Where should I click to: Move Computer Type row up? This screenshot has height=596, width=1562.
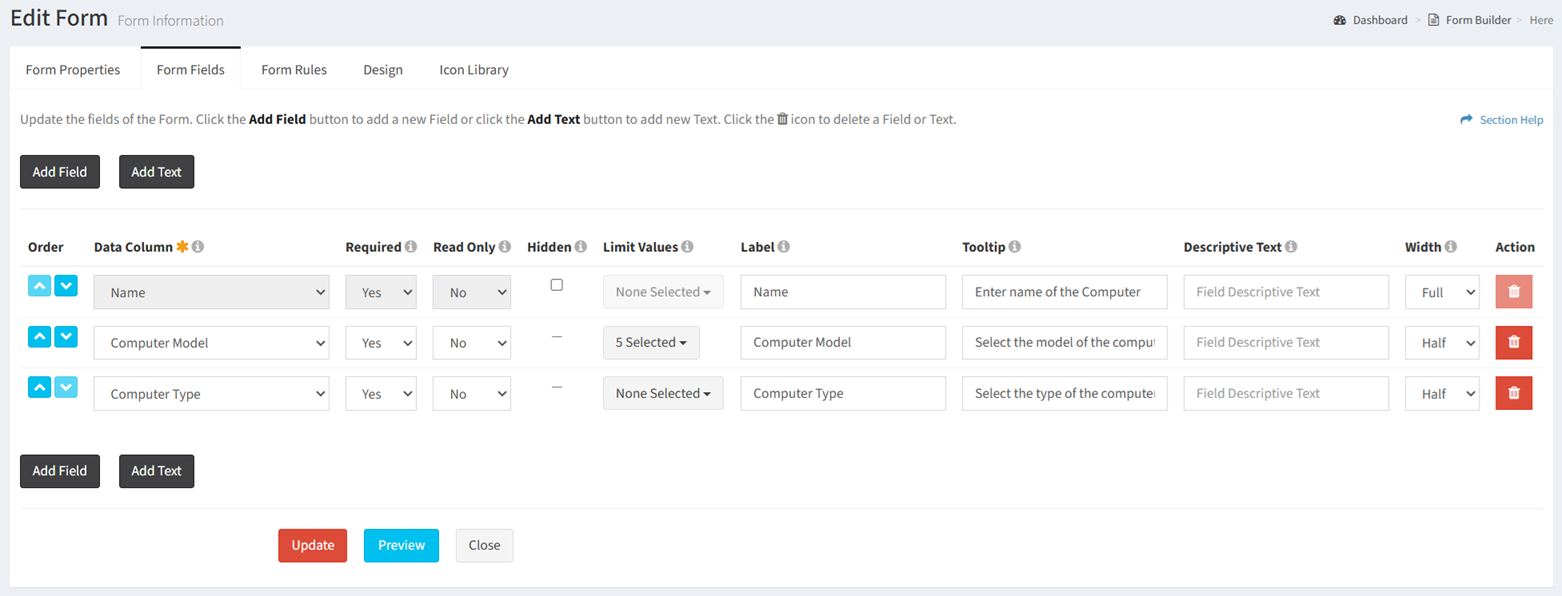[40, 387]
